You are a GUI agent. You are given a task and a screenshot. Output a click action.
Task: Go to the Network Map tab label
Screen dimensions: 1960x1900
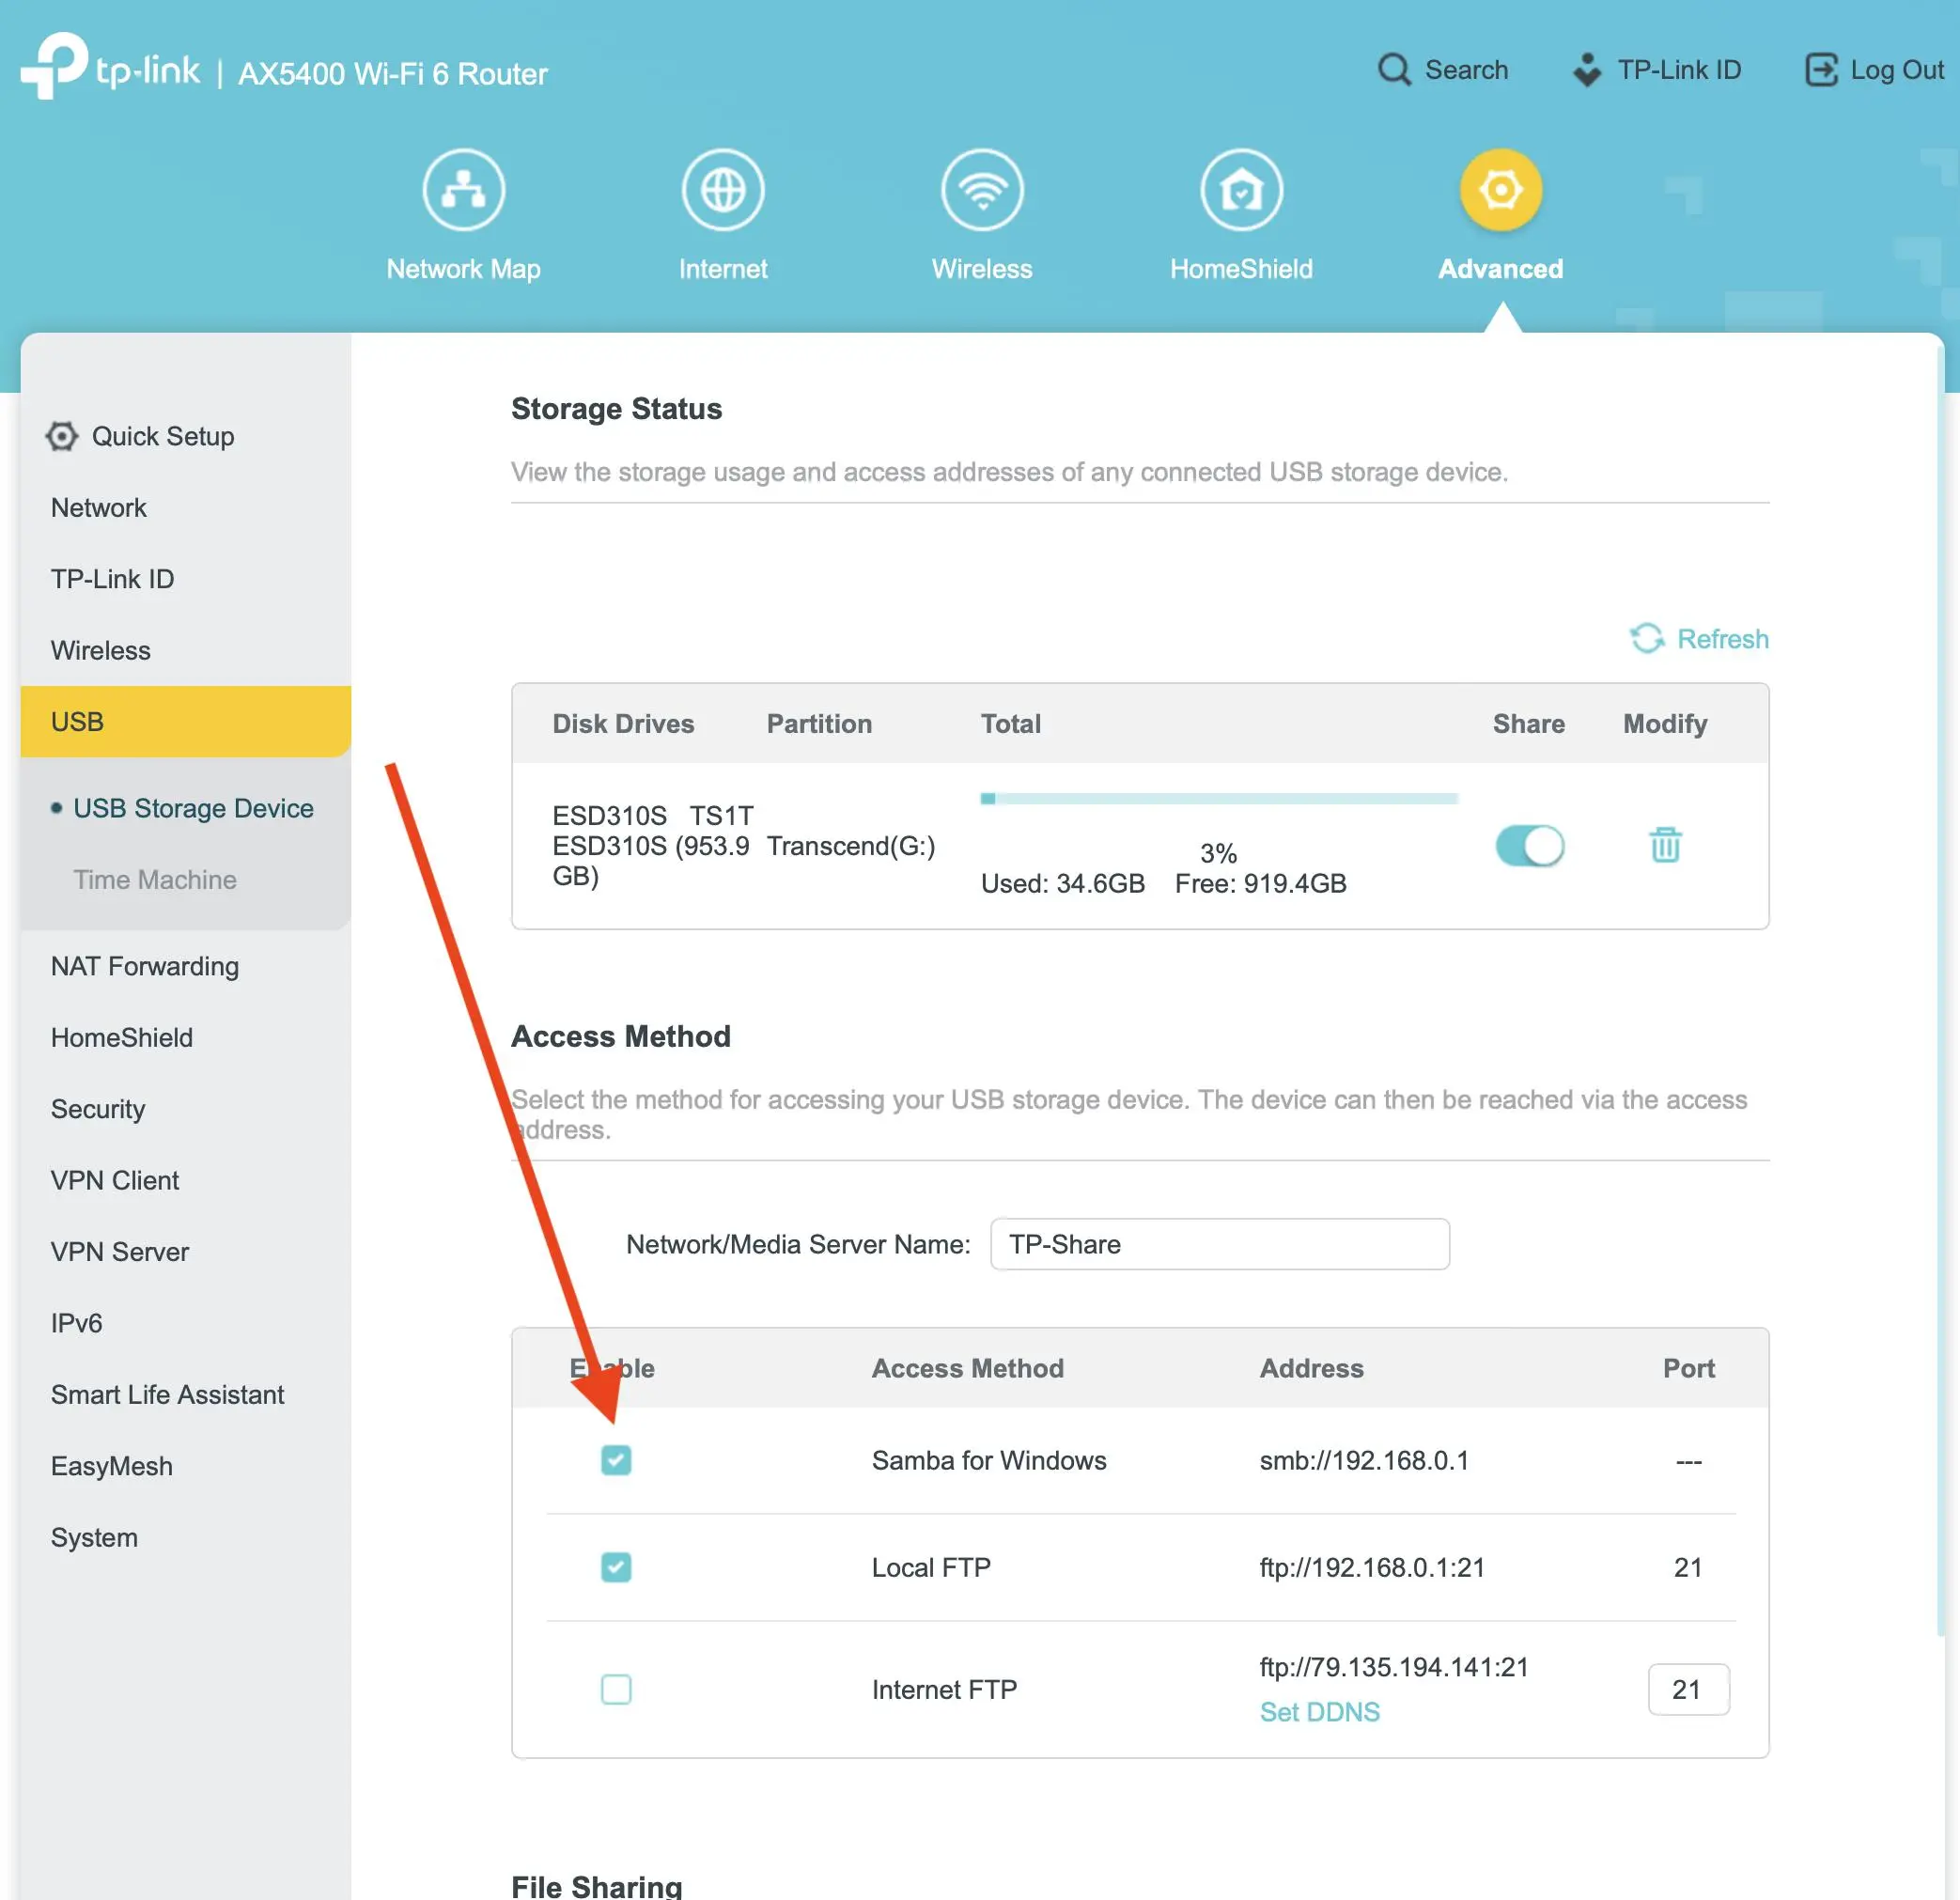click(463, 269)
